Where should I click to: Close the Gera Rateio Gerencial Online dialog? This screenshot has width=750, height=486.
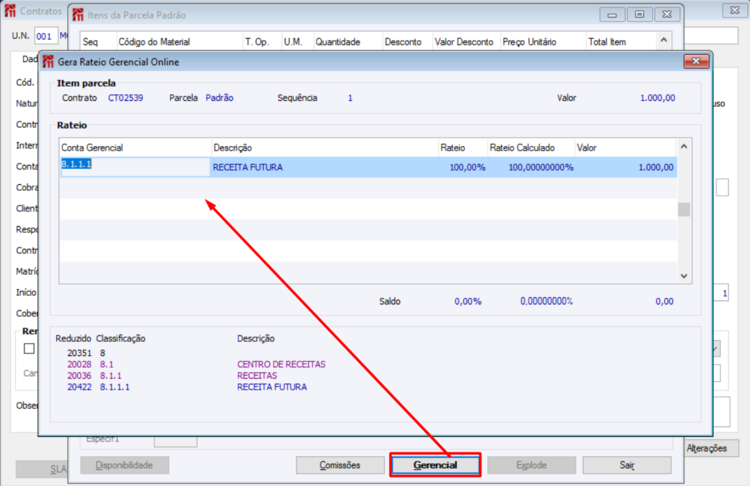click(696, 61)
